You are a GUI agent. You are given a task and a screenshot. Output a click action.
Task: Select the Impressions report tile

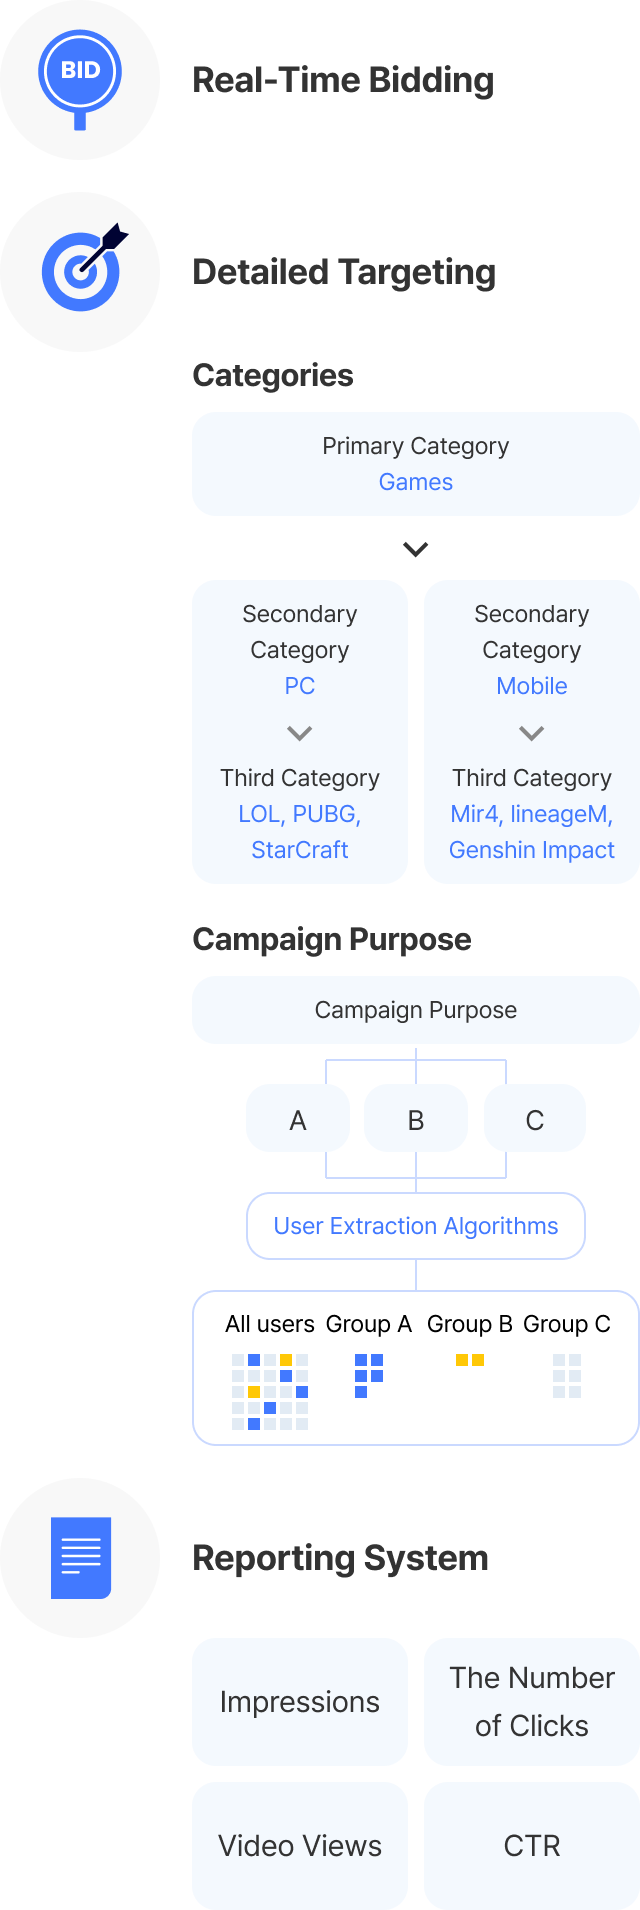pyautogui.click(x=300, y=1702)
